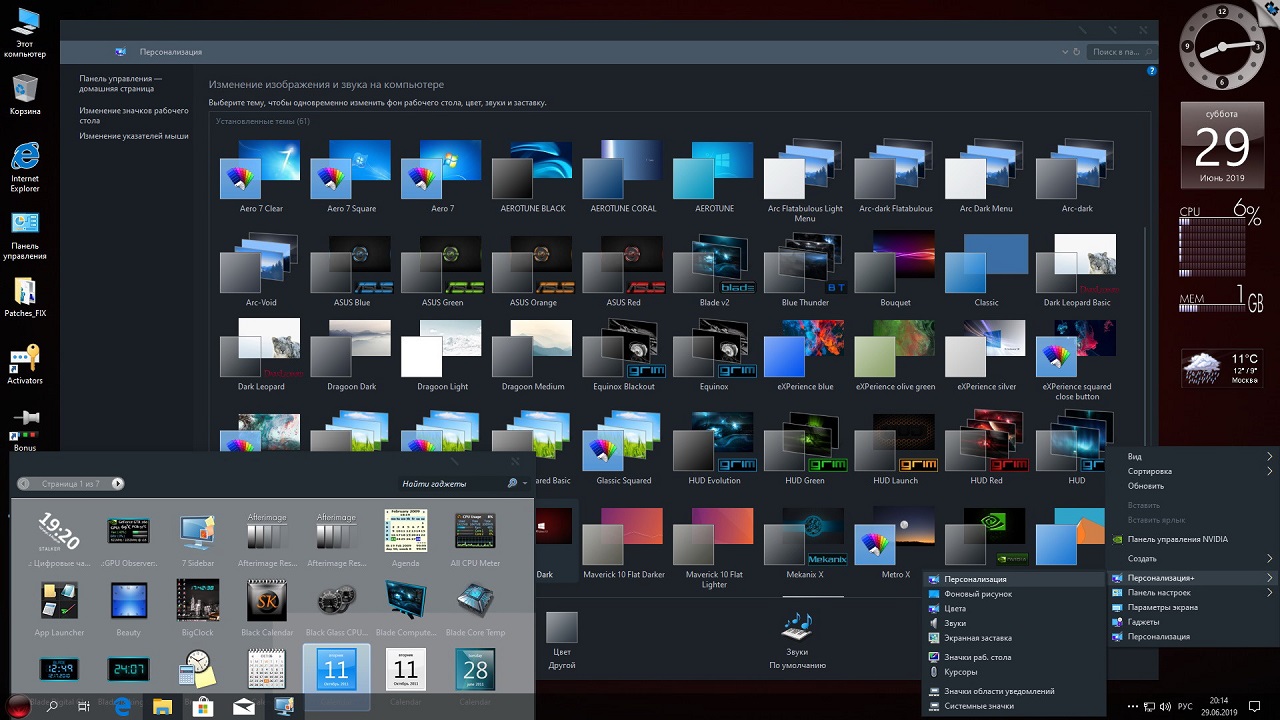Launch Microsoft Store from the taskbar
The width and height of the screenshot is (1280, 720).
tap(203, 706)
